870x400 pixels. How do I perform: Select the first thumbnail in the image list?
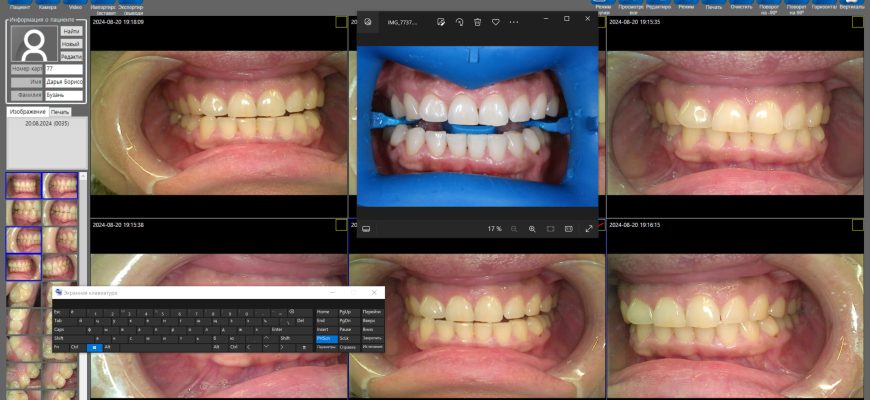[24, 185]
